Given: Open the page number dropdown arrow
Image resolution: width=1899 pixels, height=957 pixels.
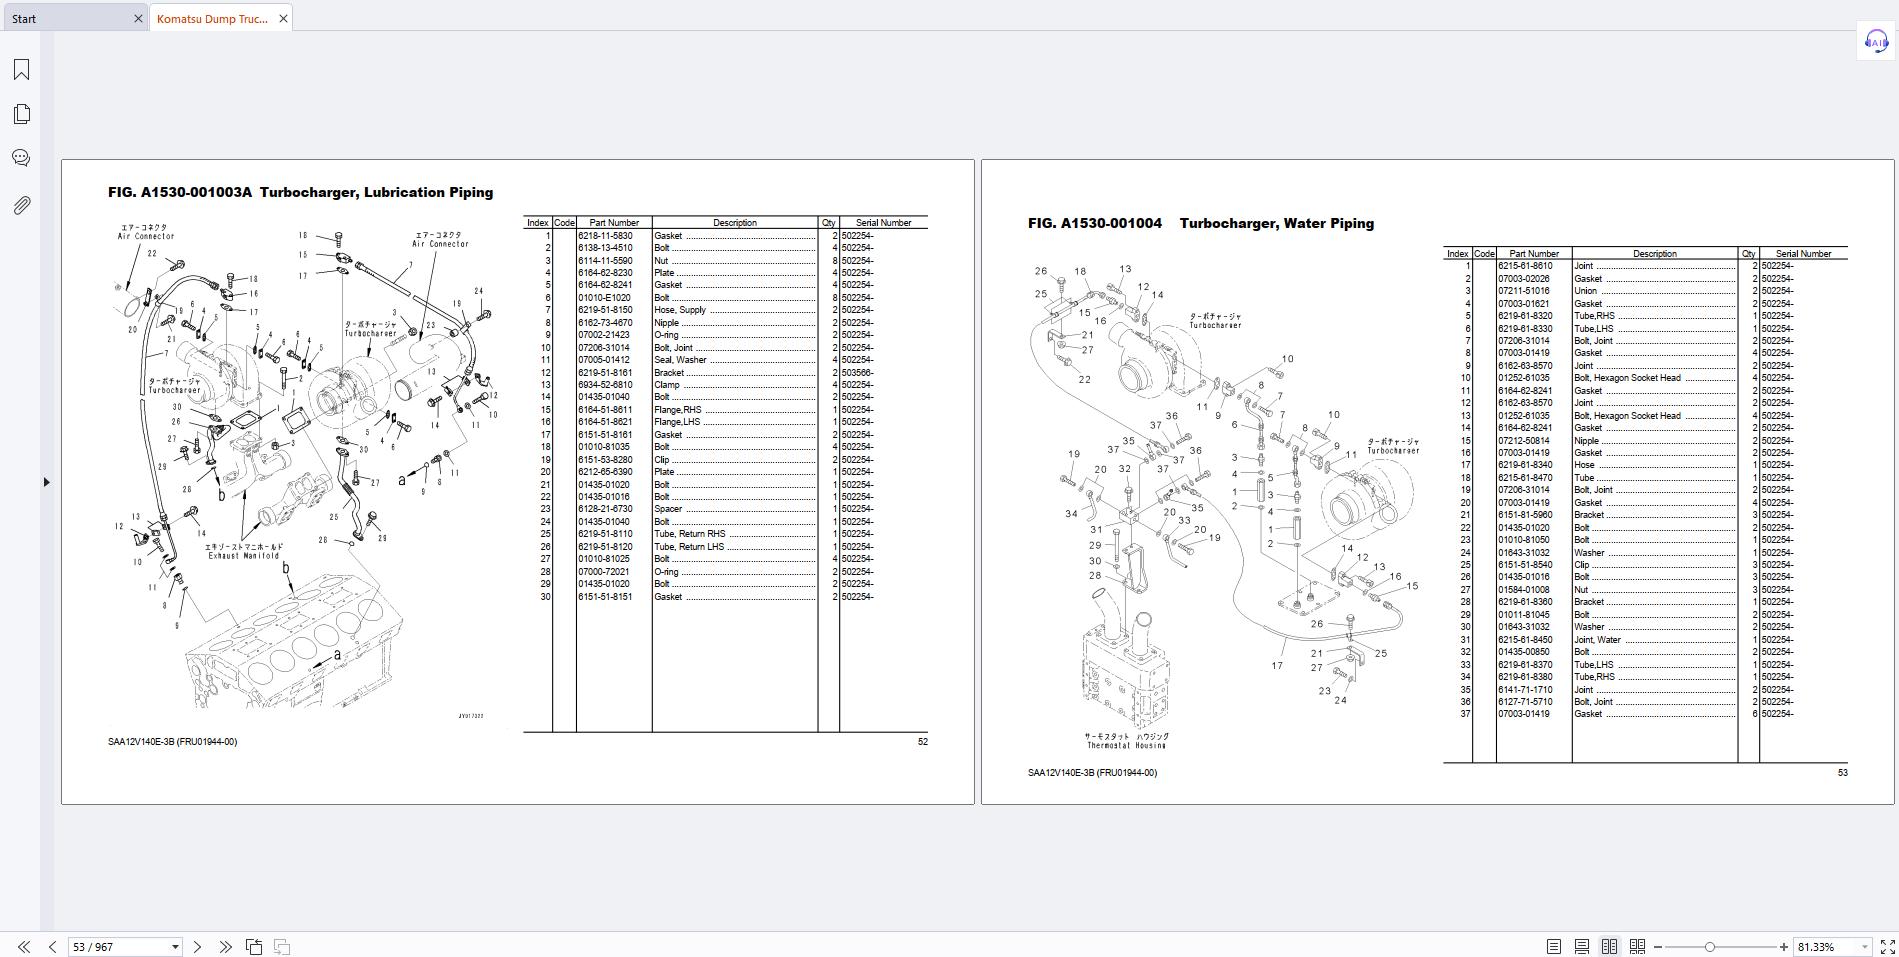Looking at the screenshot, I should pyautogui.click(x=175, y=947).
